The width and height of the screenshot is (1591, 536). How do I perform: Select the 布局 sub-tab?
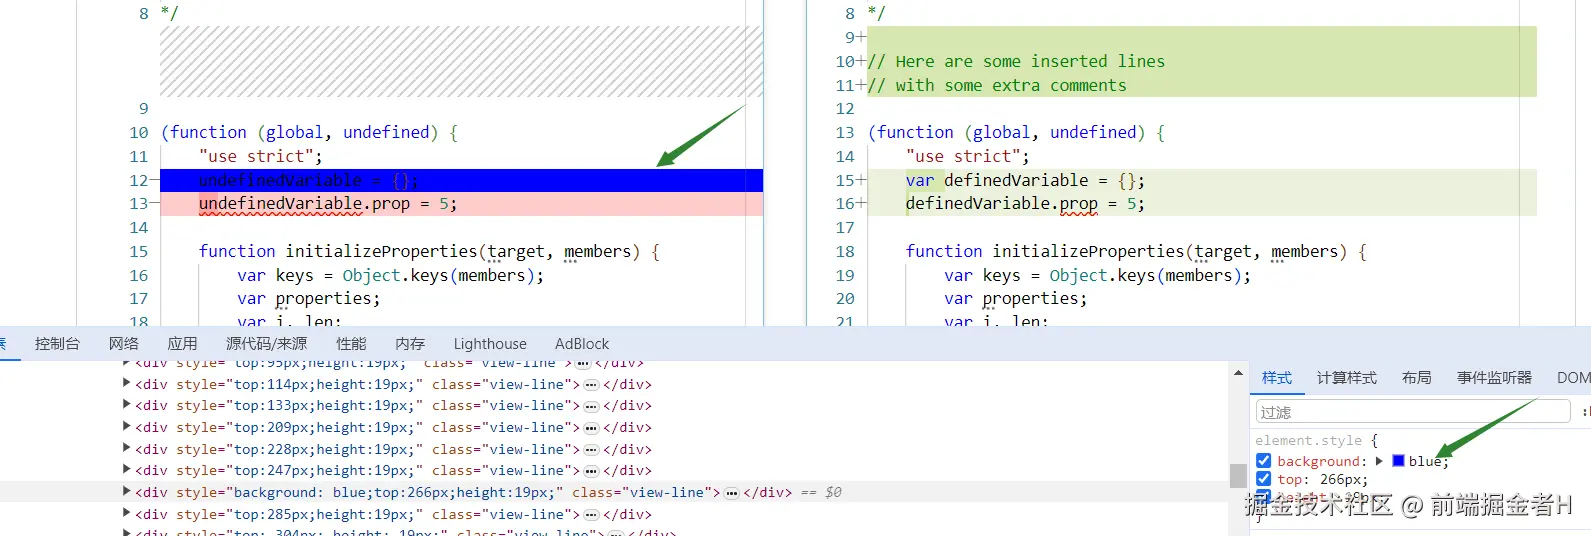pos(1417,377)
